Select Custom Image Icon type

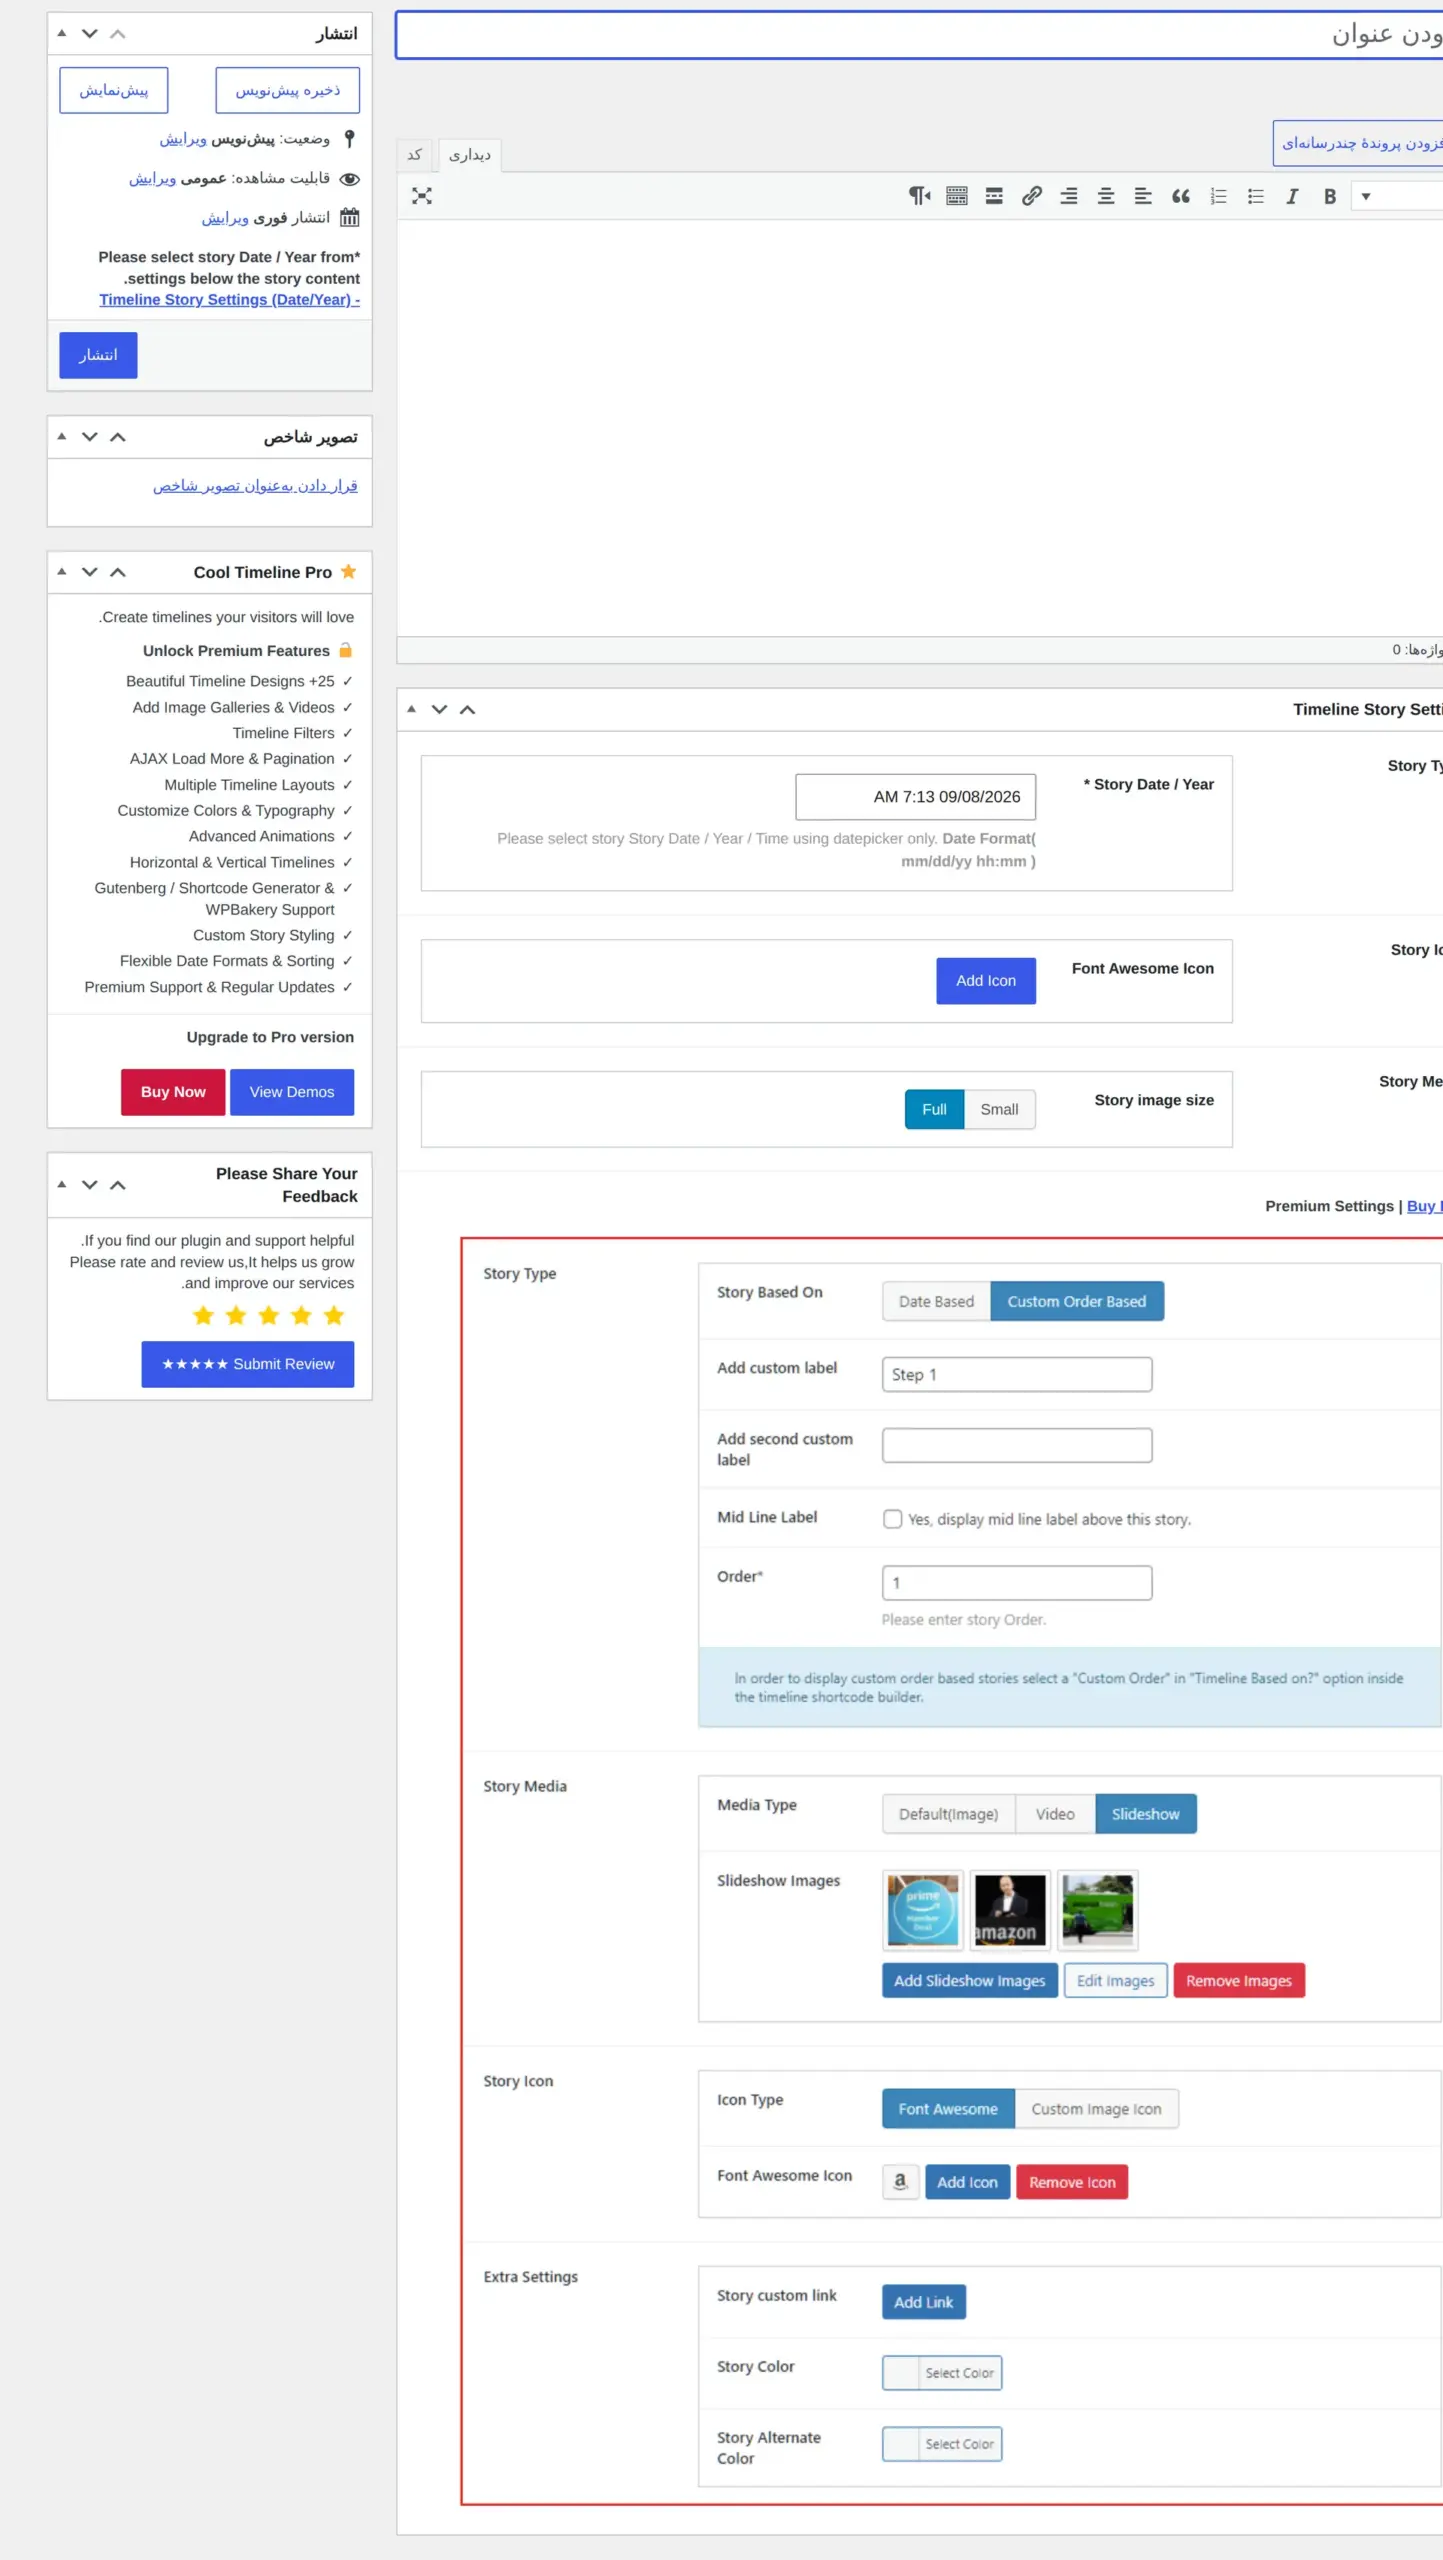[1096, 2108]
